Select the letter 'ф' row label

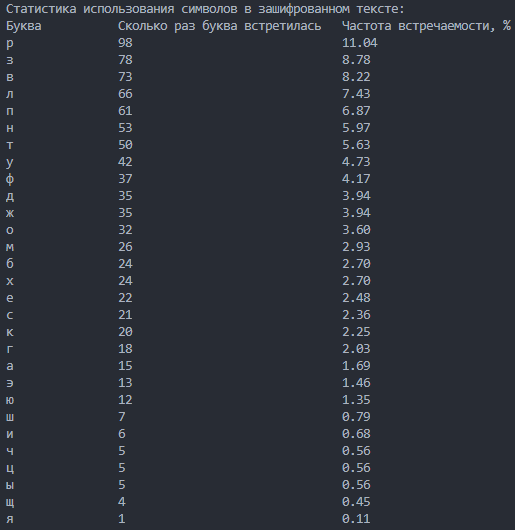[x=10, y=179]
